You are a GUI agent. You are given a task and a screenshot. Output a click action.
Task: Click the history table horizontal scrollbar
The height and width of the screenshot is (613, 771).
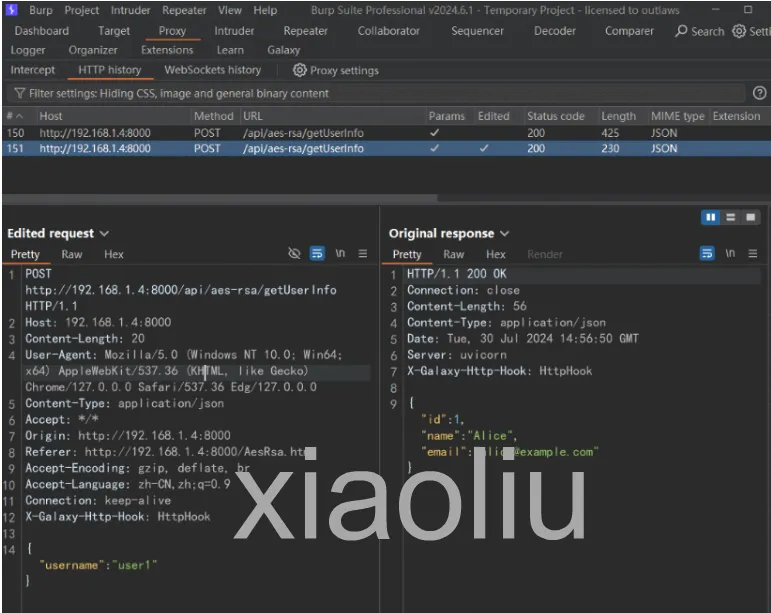click(220, 198)
